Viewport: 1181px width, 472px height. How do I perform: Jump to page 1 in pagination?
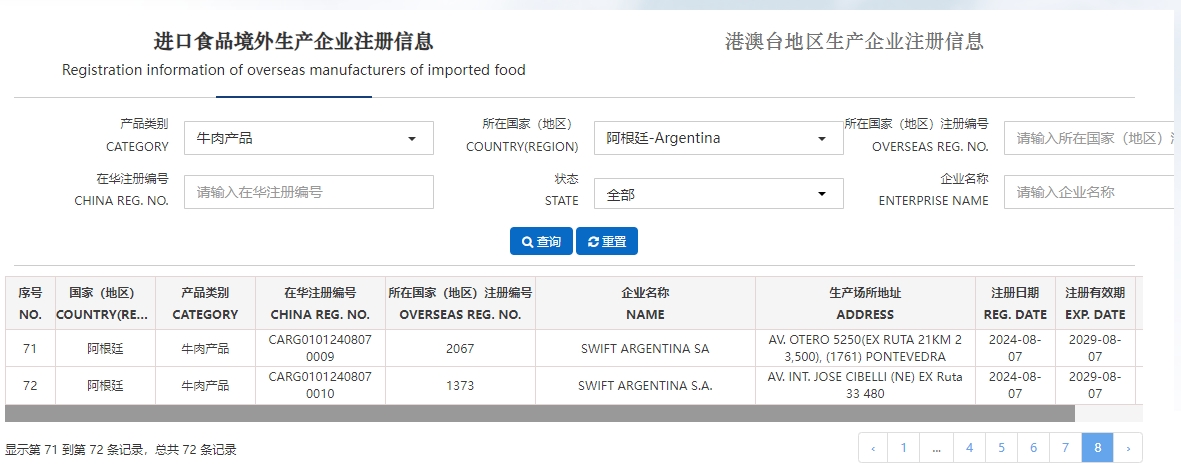pyautogui.click(x=904, y=448)
